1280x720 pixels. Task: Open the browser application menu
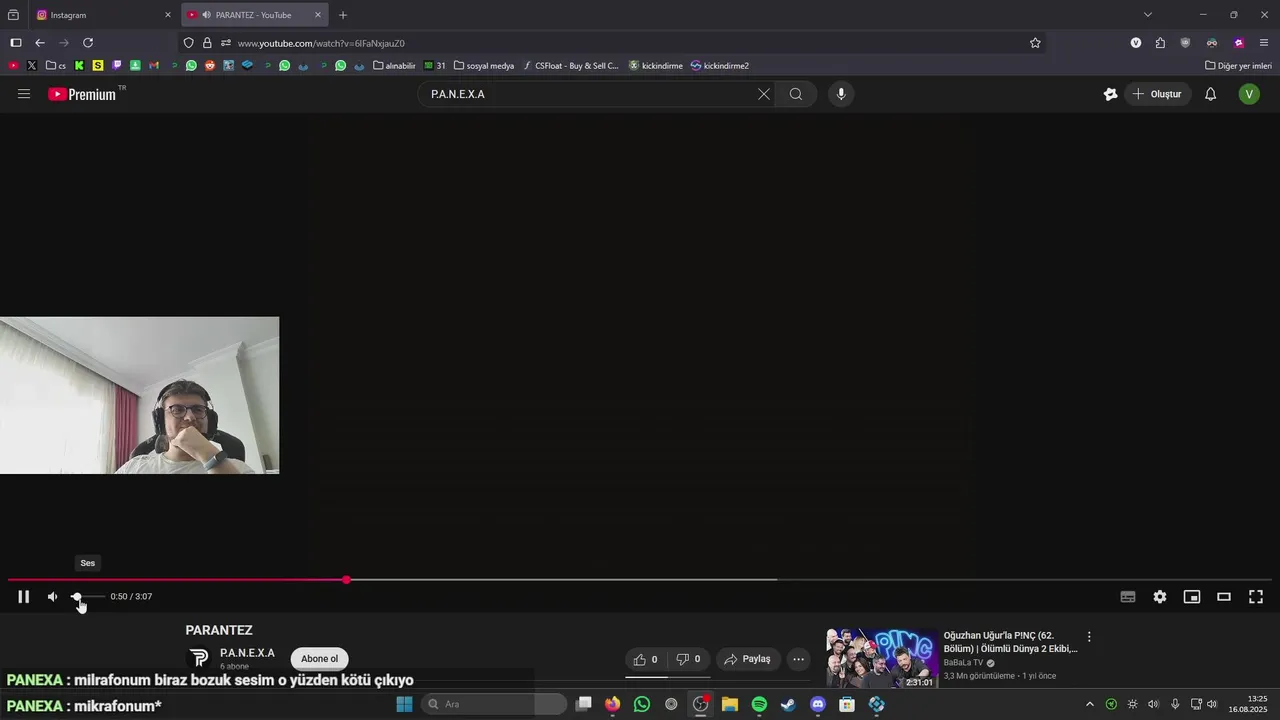(x=1264, y=43)
